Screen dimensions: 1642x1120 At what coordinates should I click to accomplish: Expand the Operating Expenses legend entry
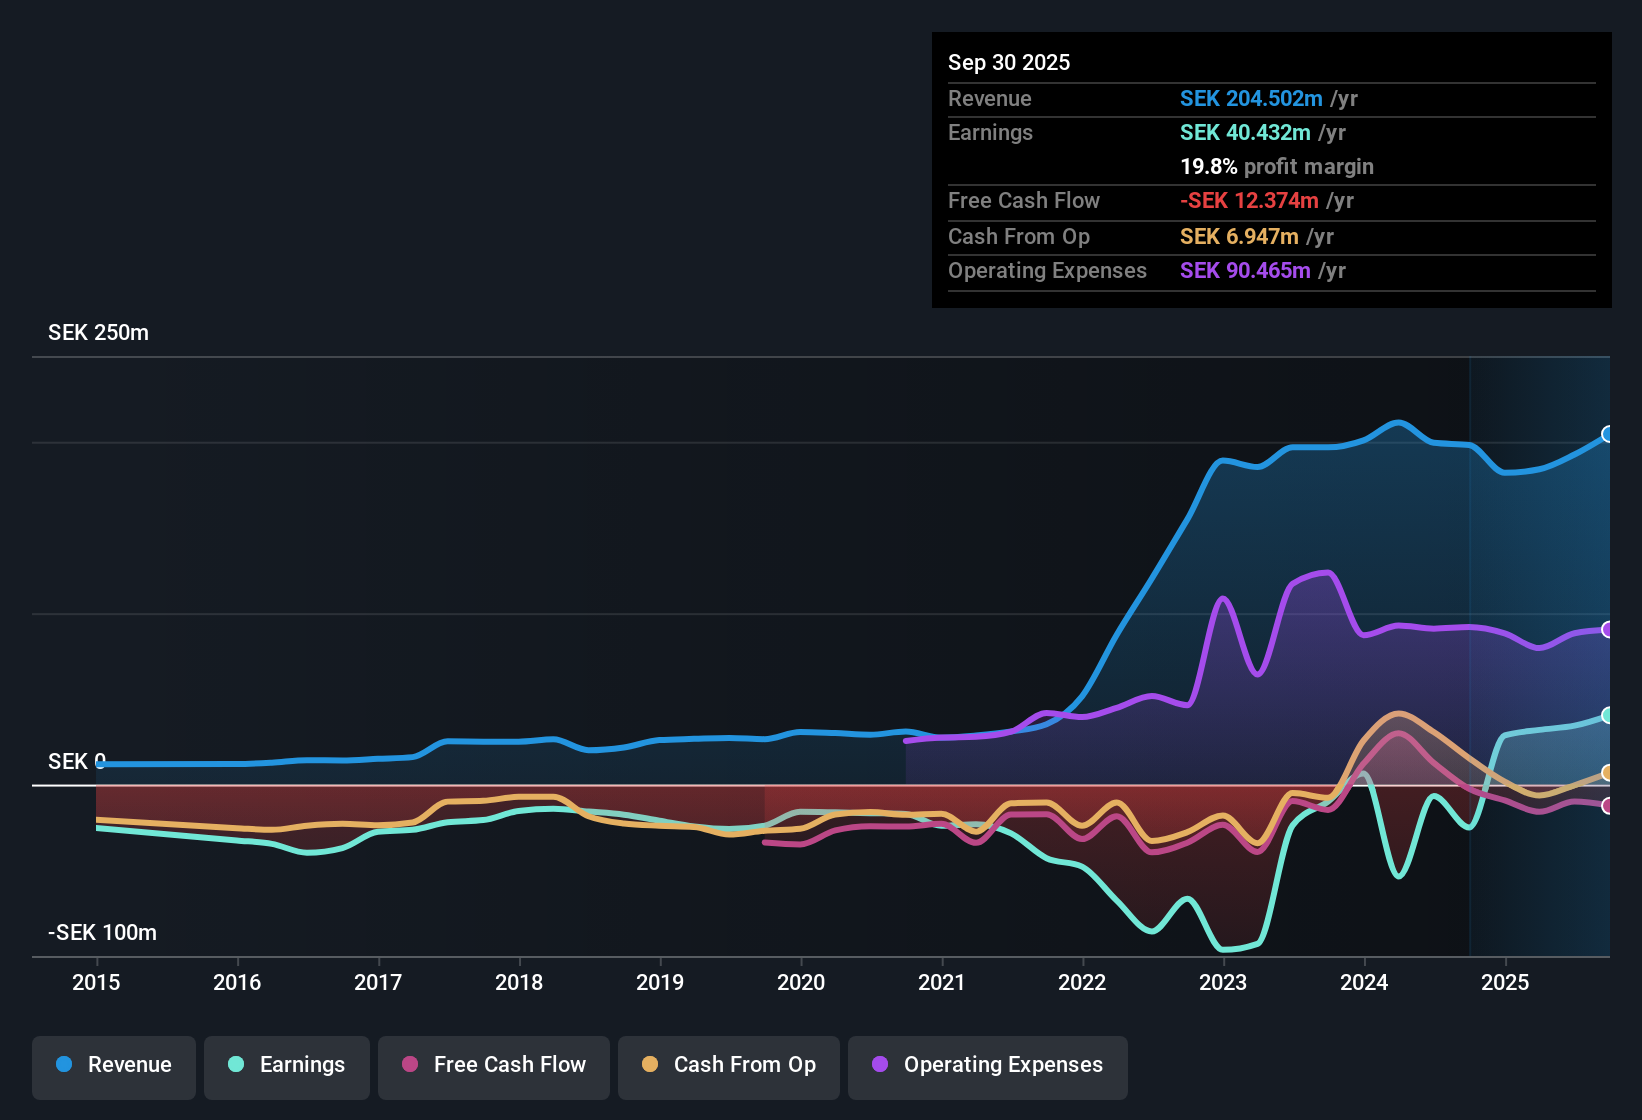click(987, 1065)
